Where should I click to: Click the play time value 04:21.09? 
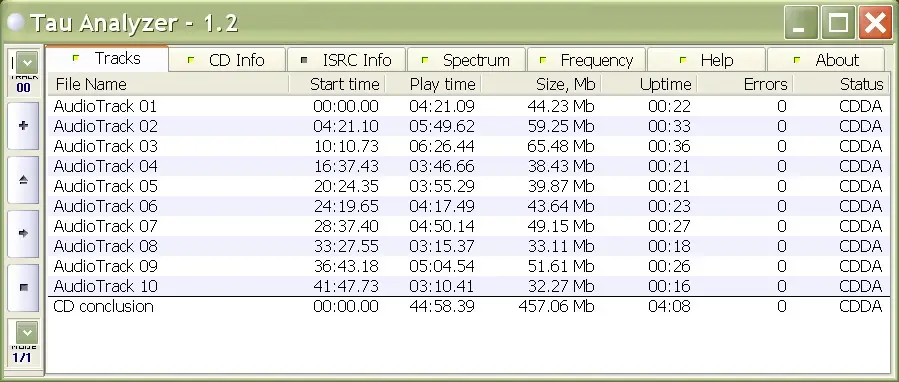tap(442, 106)
